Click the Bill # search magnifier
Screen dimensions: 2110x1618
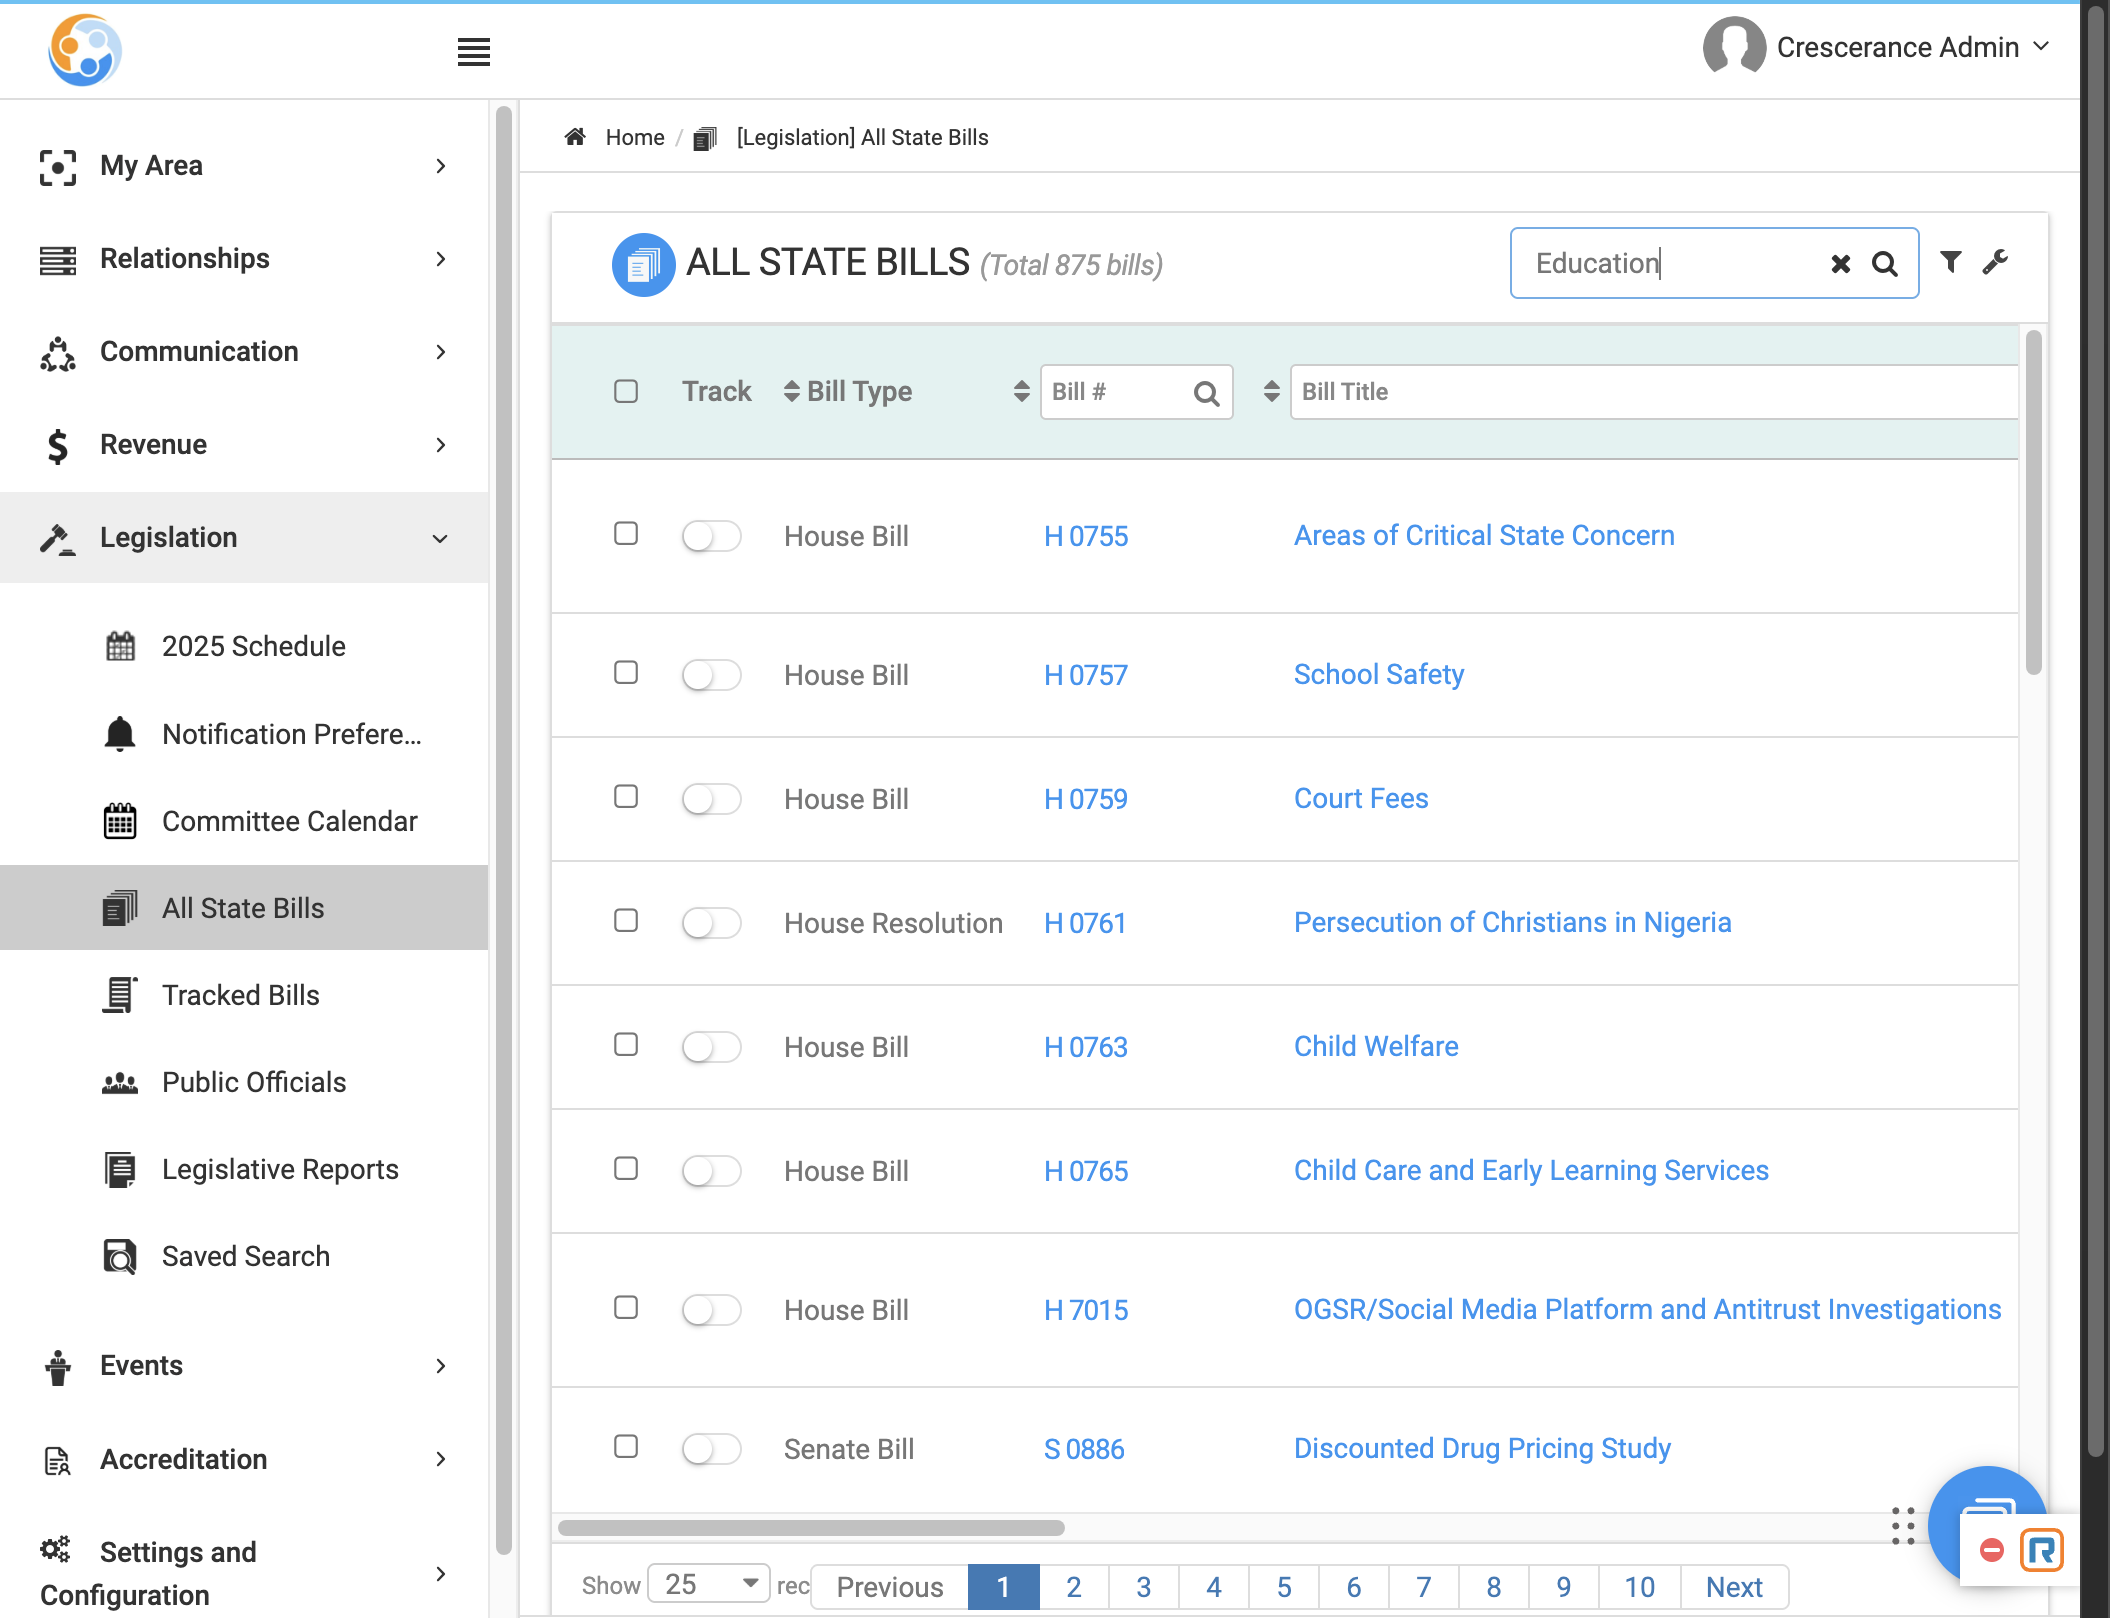1207,393
